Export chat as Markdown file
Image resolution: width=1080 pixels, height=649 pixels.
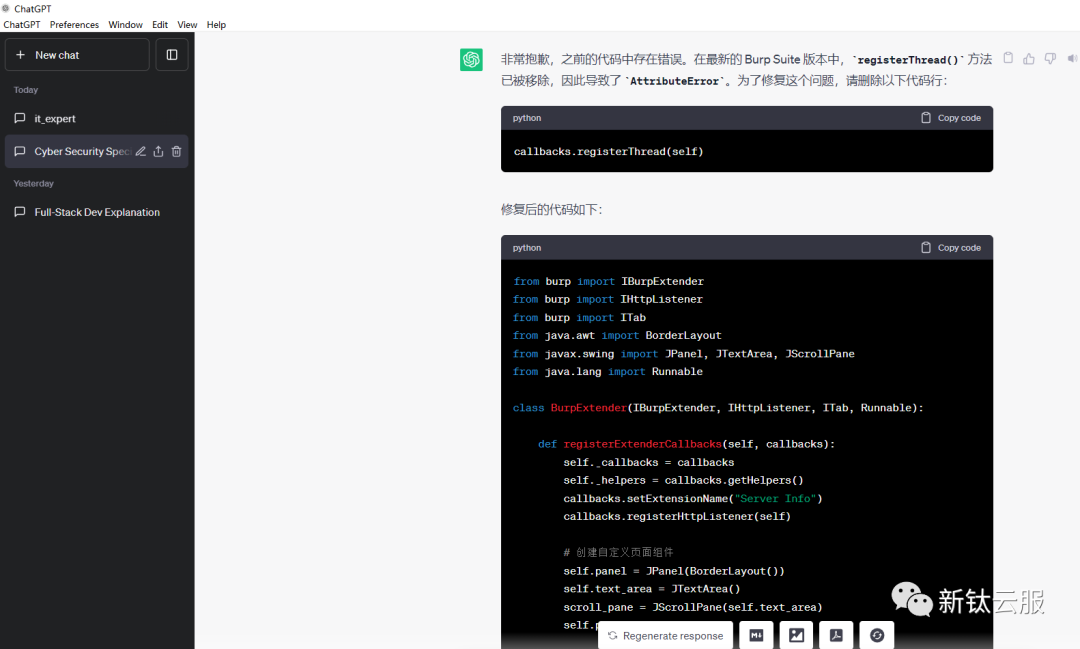757,635
